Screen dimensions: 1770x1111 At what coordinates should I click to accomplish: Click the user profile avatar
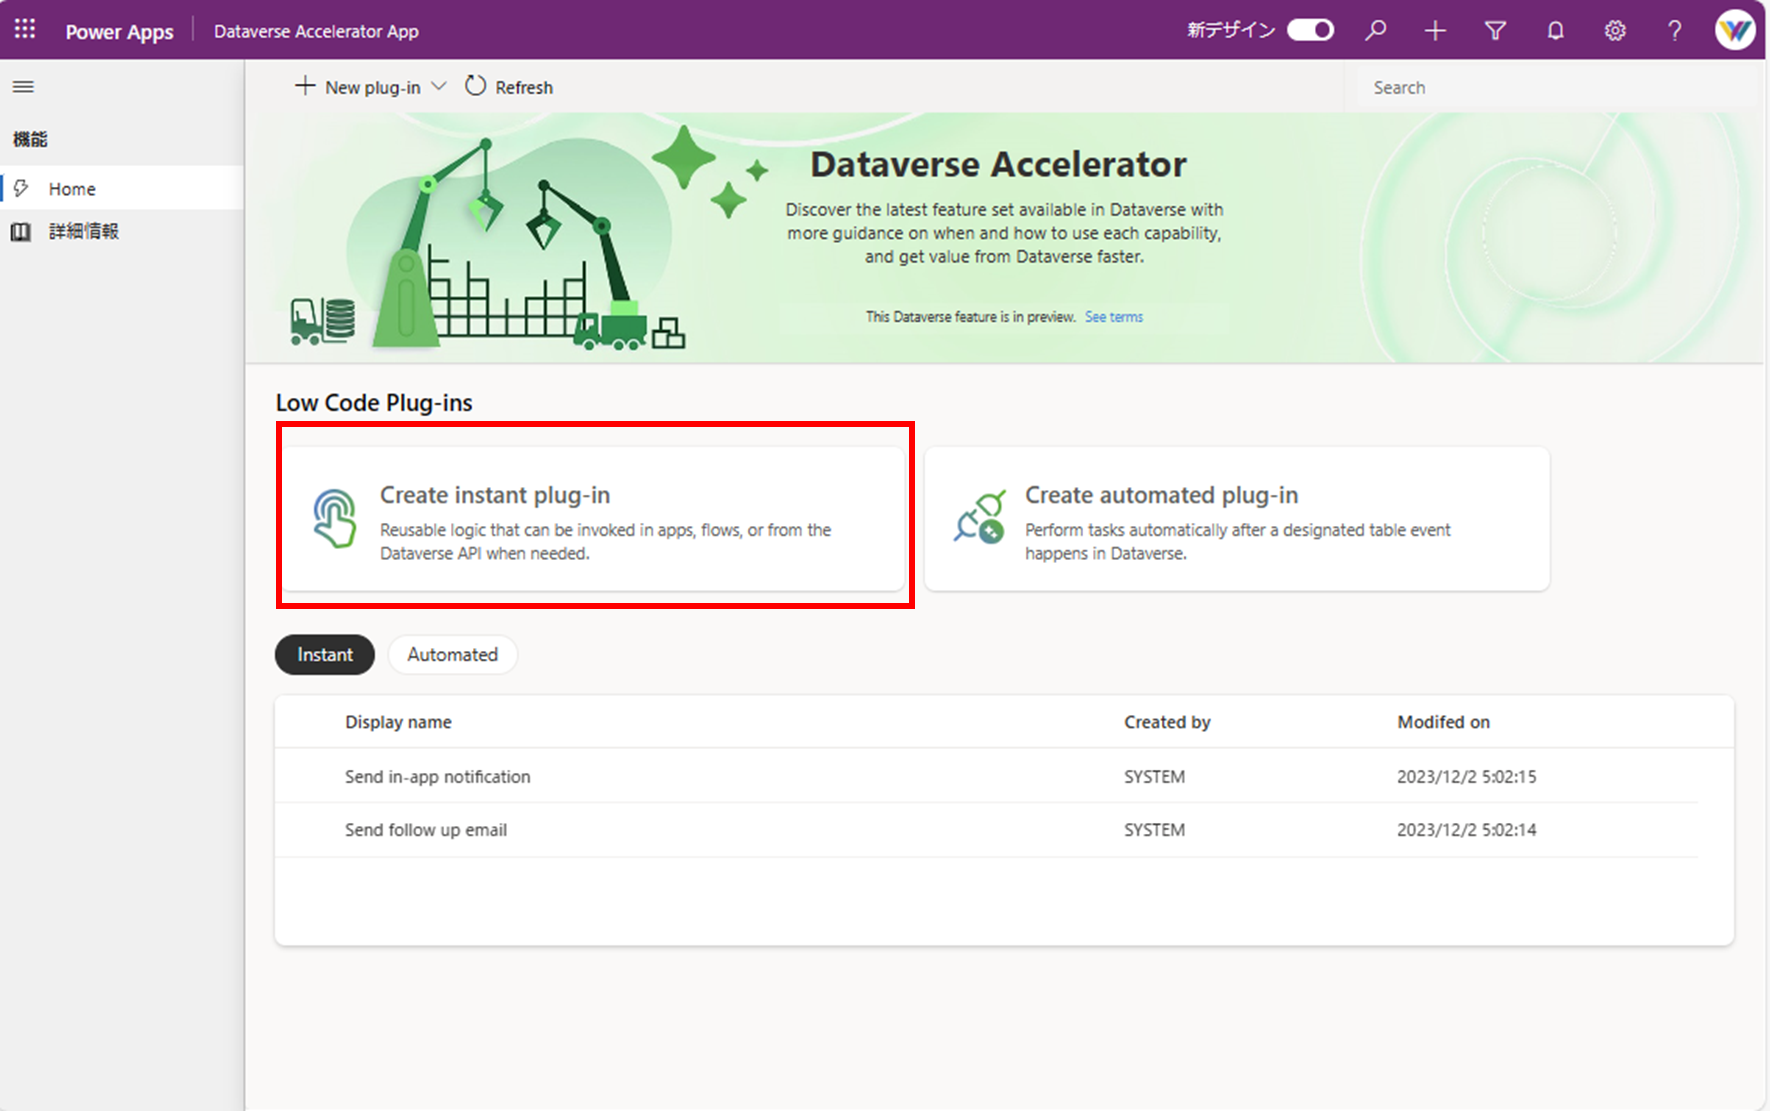point(1736,30)
